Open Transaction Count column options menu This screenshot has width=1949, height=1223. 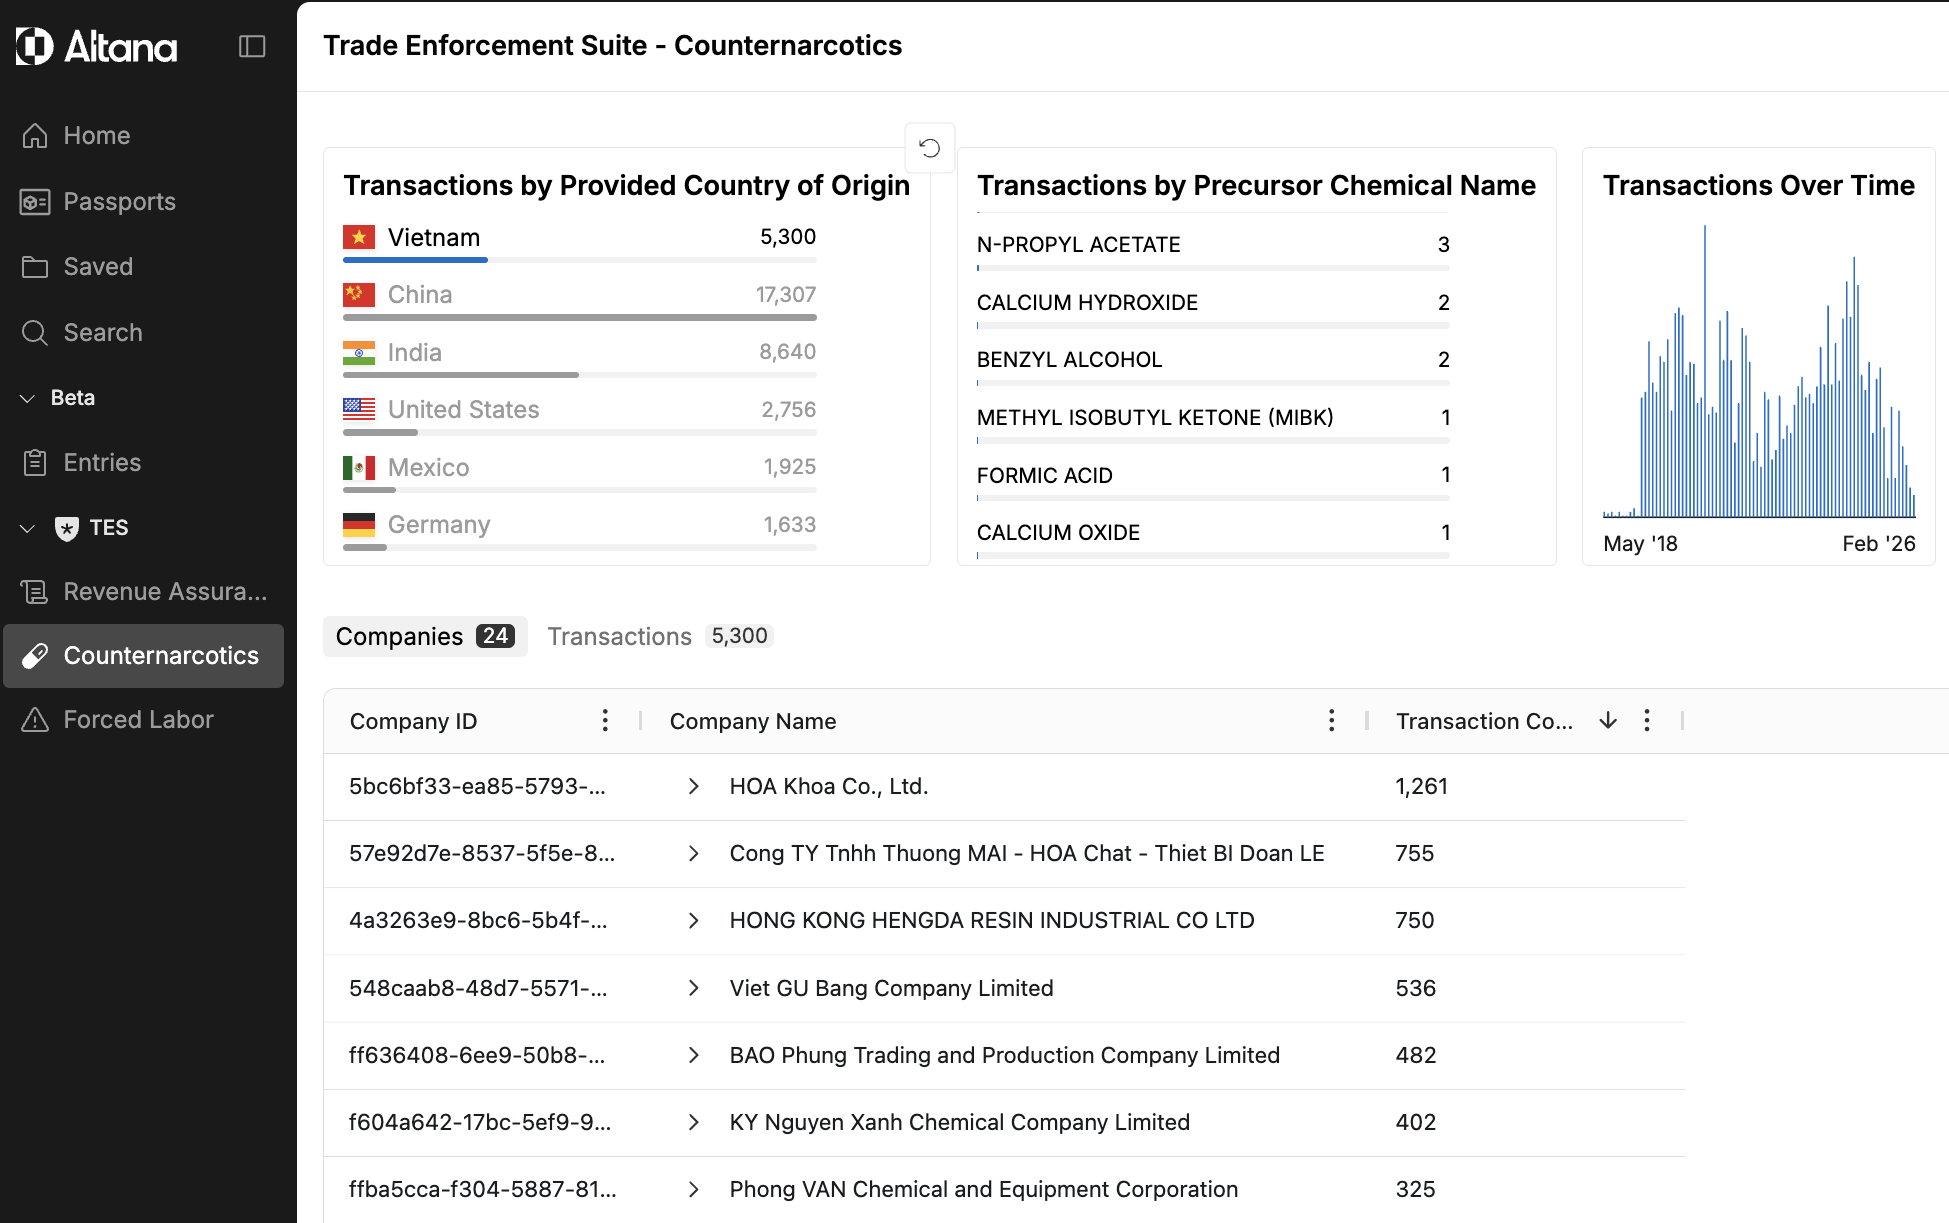[1647, 721]
